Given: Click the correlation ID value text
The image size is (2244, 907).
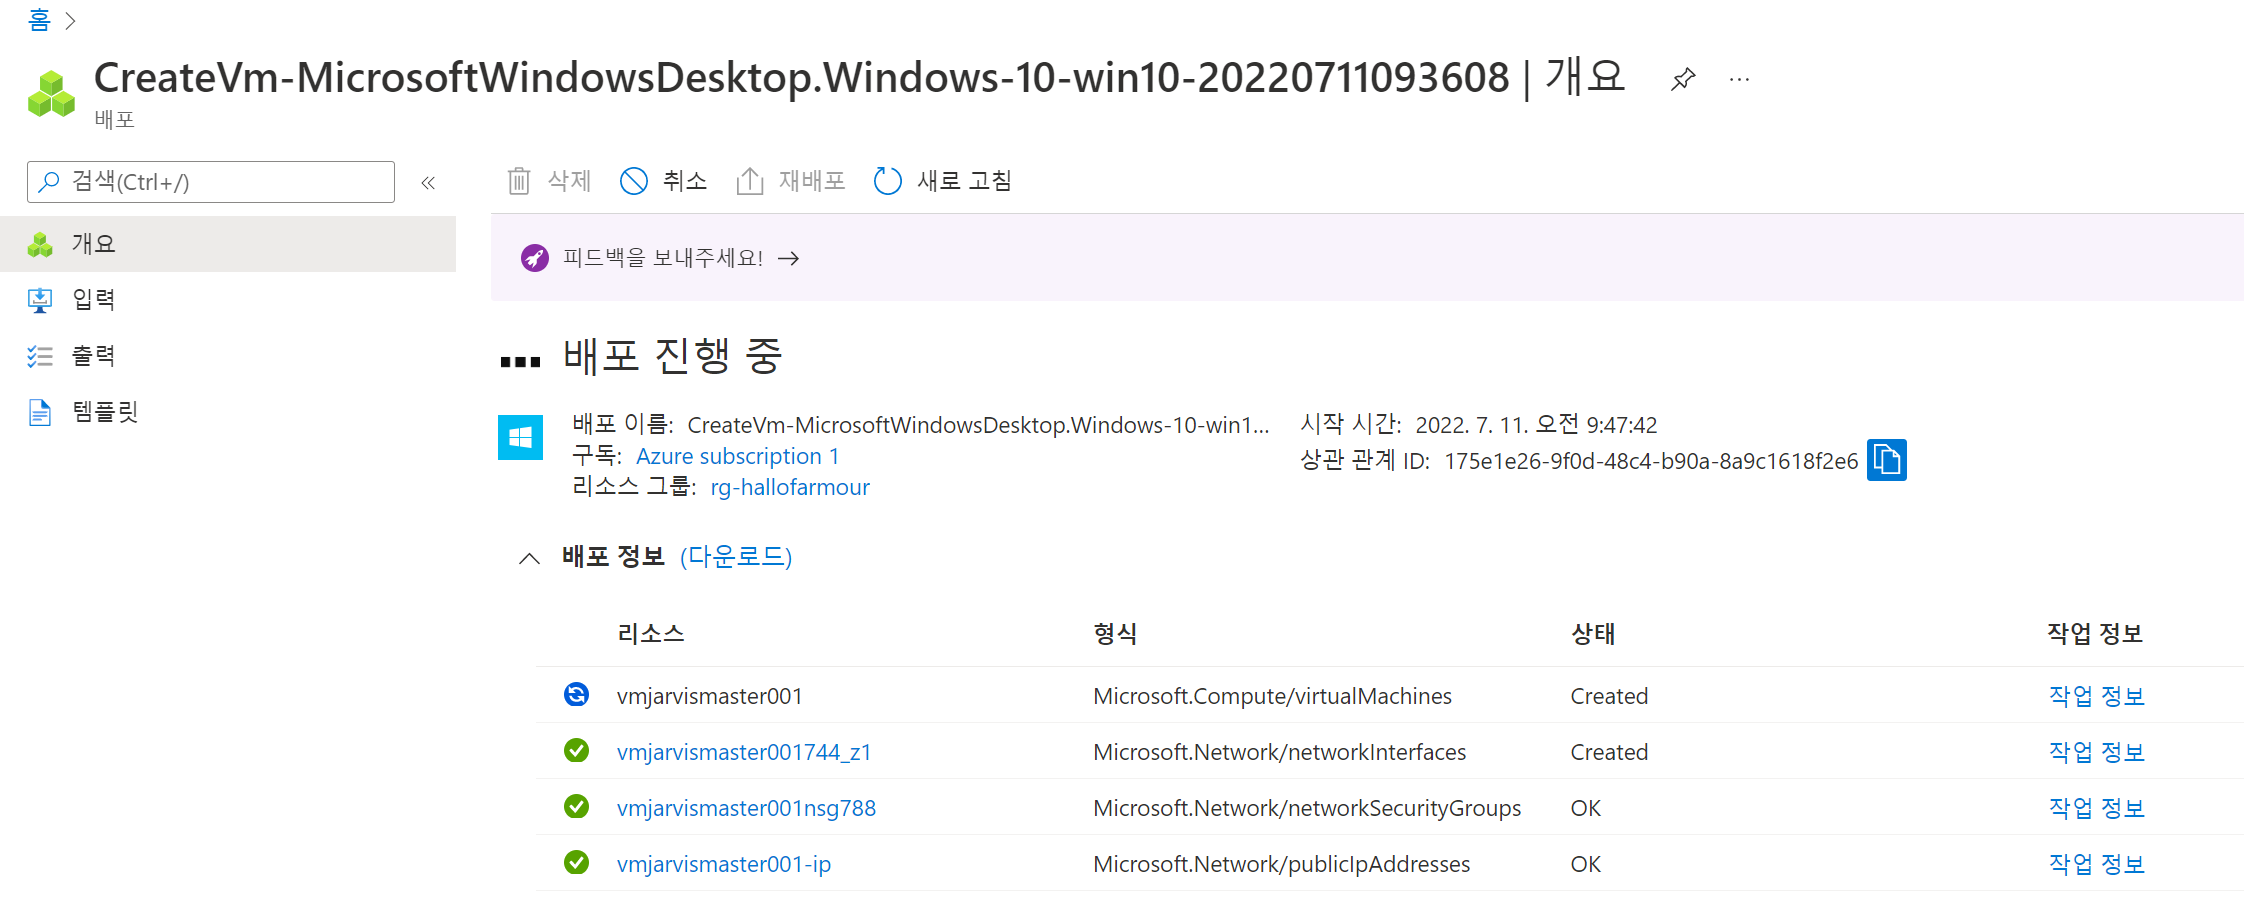Looking at the screenshot, I should click(x=1651, y=461).
